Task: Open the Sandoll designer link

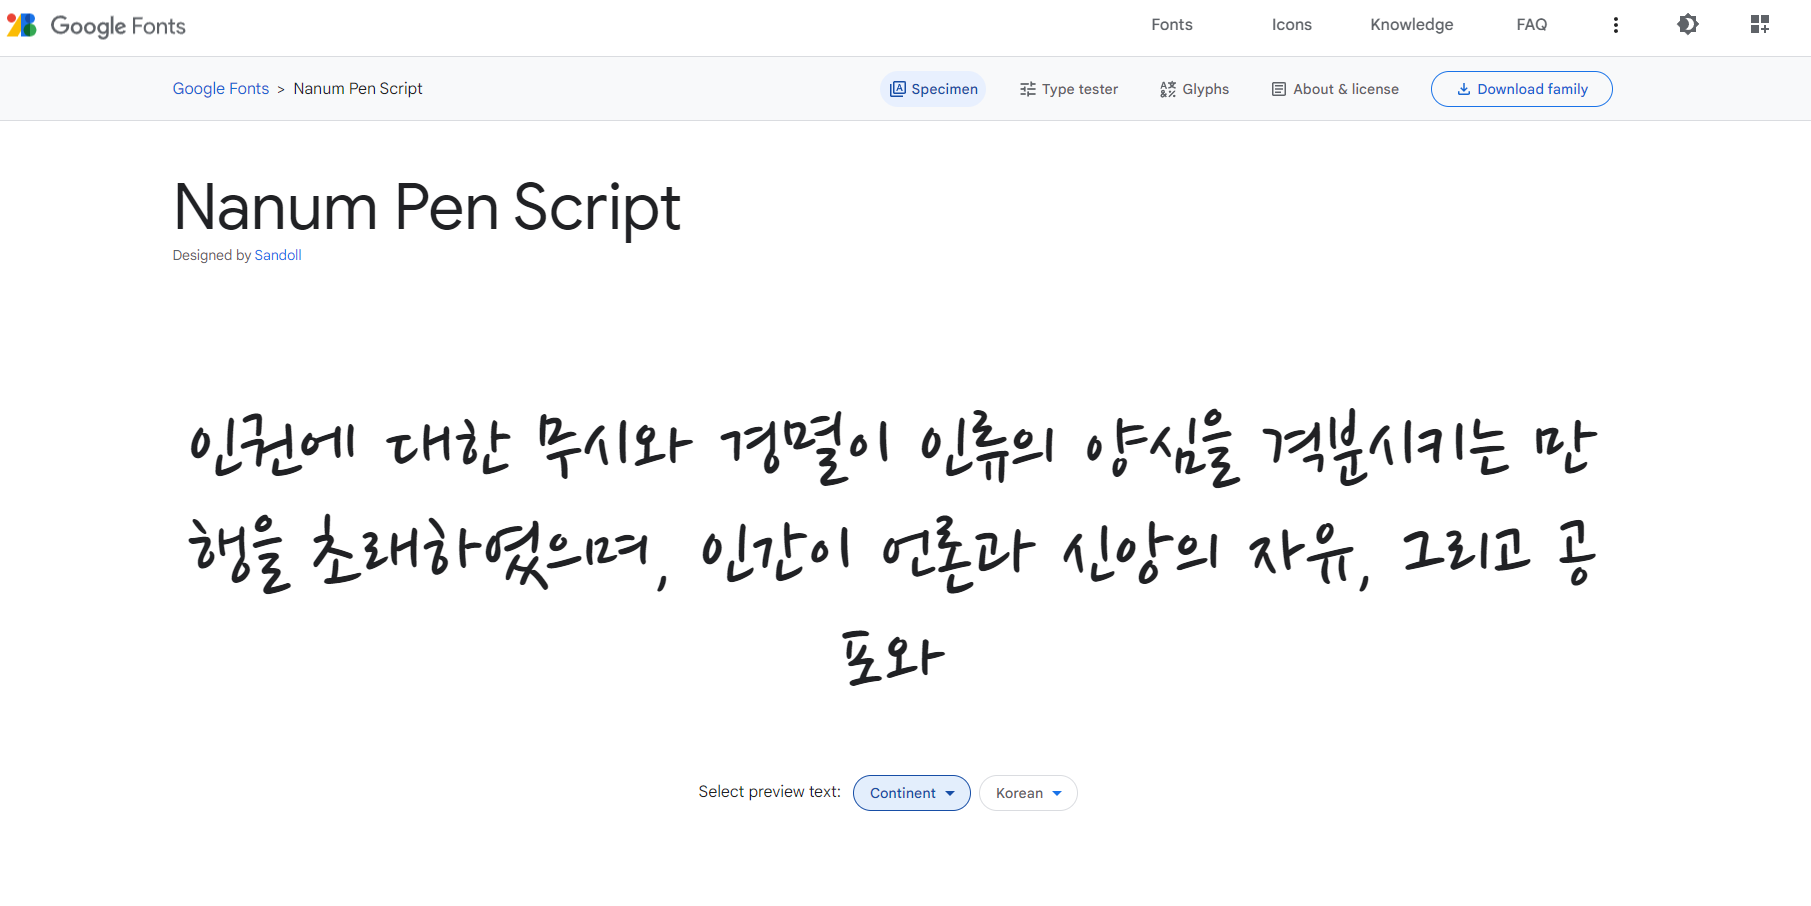Action: [278, 255]
